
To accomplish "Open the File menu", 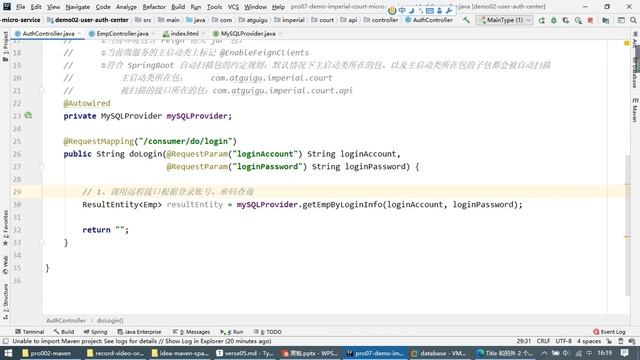I will [20, 7].
